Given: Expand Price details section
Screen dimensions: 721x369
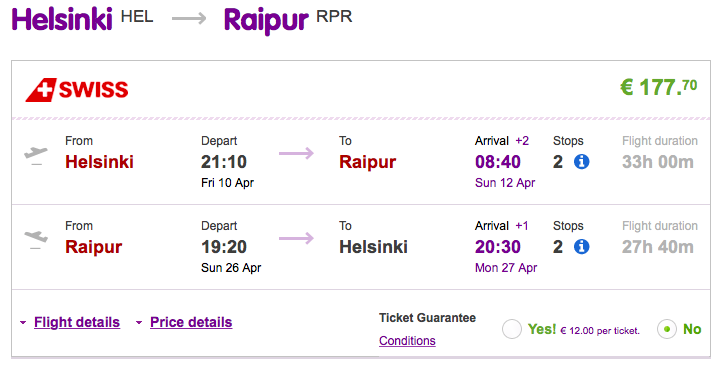Looking at the screenshot, I should 191,322.
